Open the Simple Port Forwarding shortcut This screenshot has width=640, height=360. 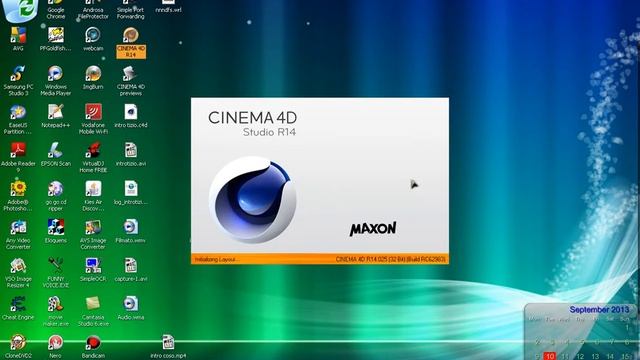click(131, 10)
